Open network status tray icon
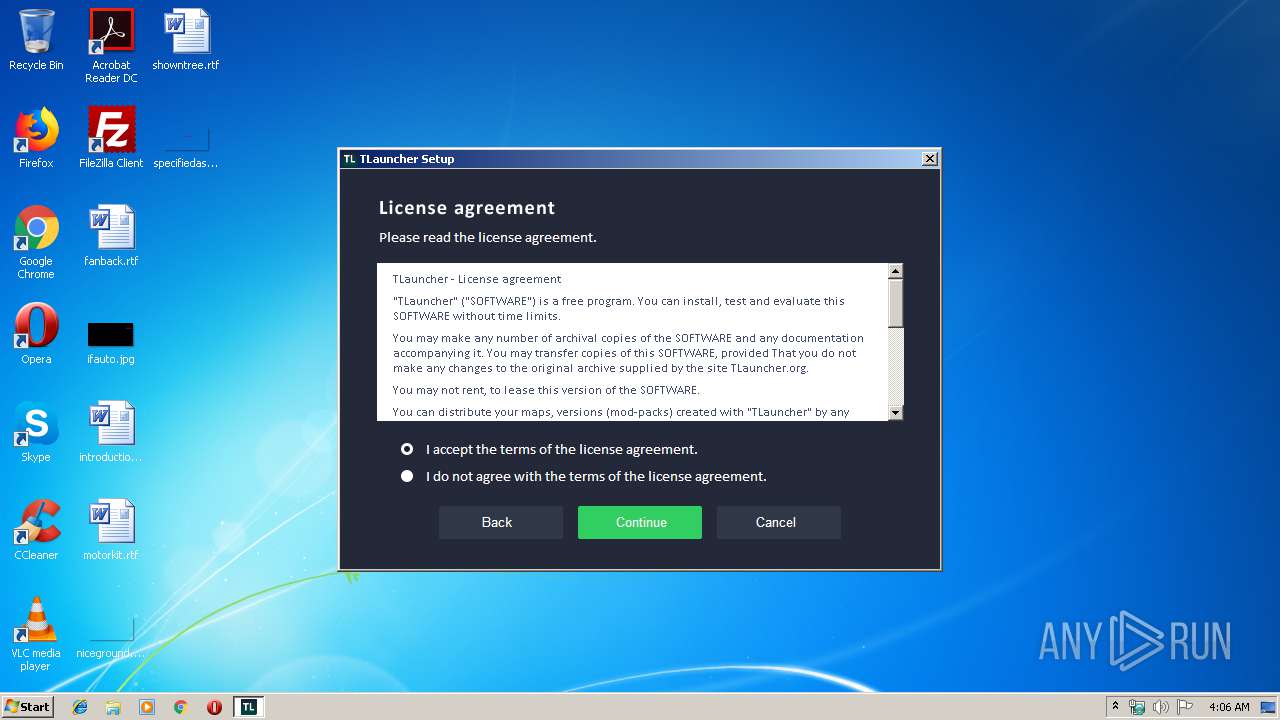This screenshot has height=720, width=1280. (x=1137, y=707)
